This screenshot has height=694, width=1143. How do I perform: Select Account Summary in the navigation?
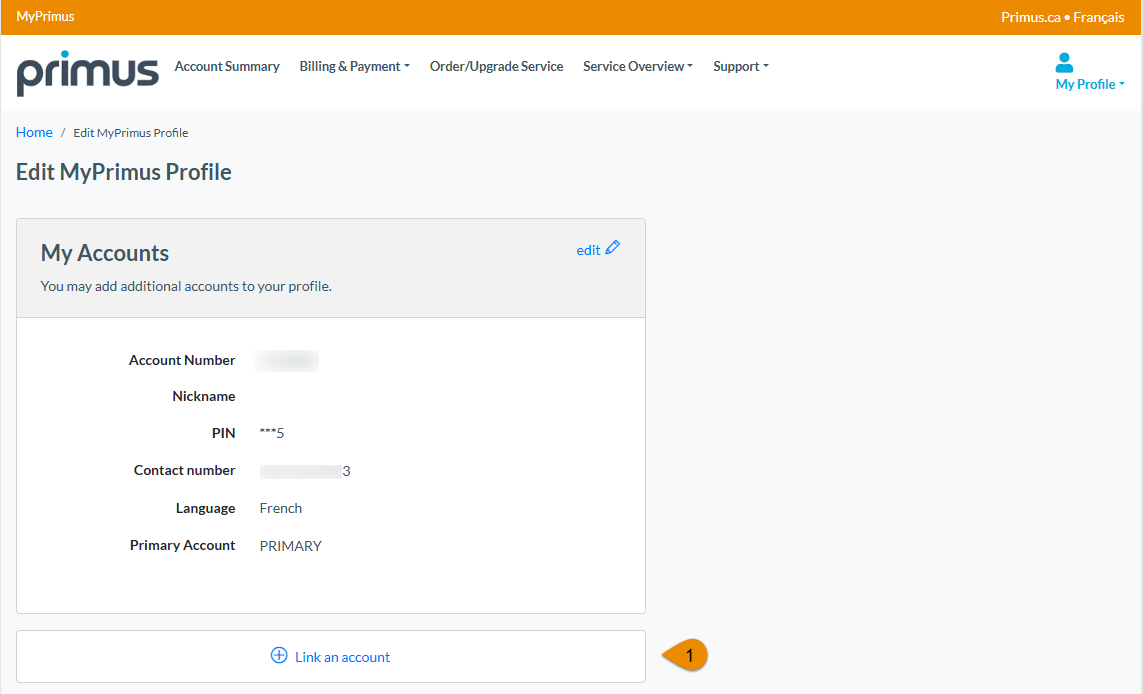[227, 66]
